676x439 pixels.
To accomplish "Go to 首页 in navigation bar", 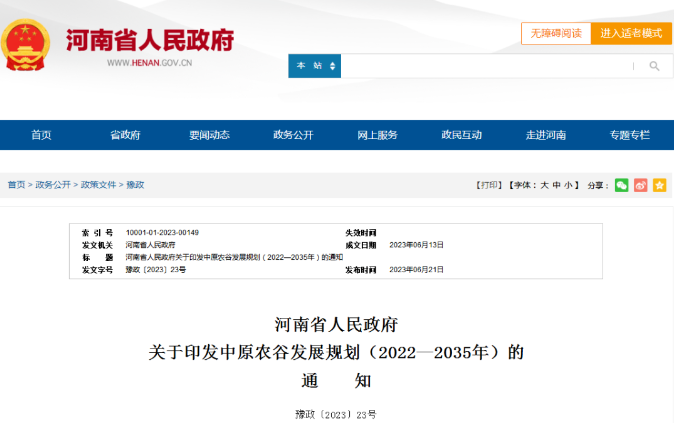I will pos(41,135).
